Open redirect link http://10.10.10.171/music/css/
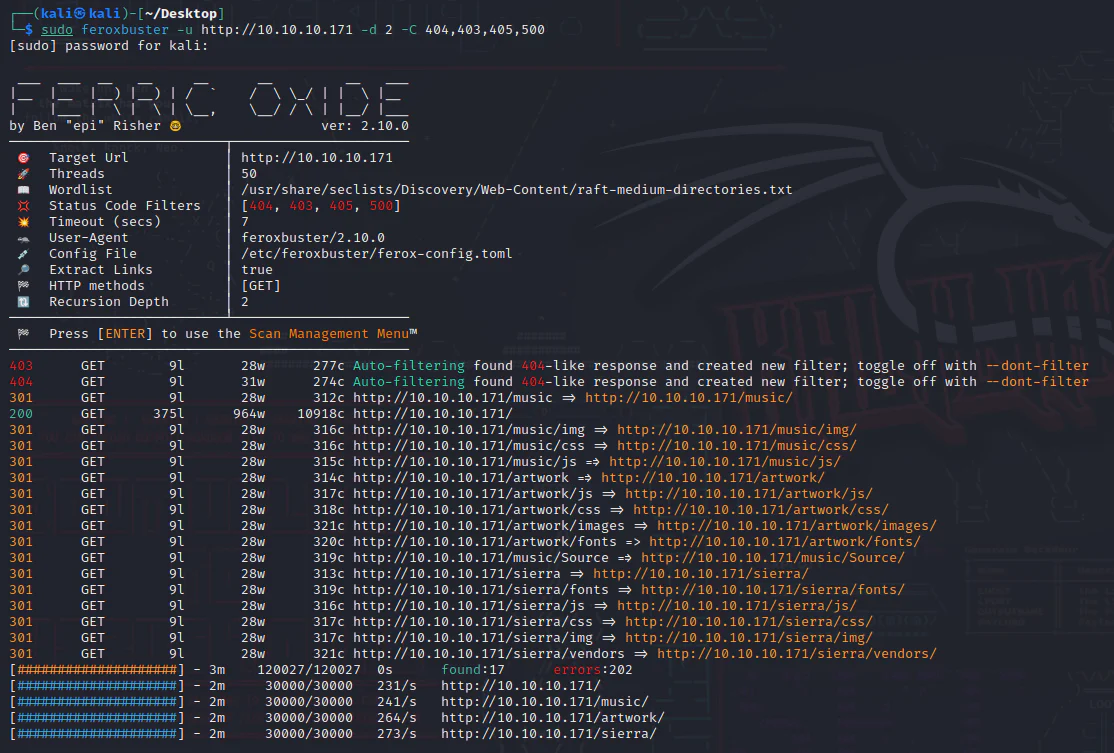 point(737,445)
